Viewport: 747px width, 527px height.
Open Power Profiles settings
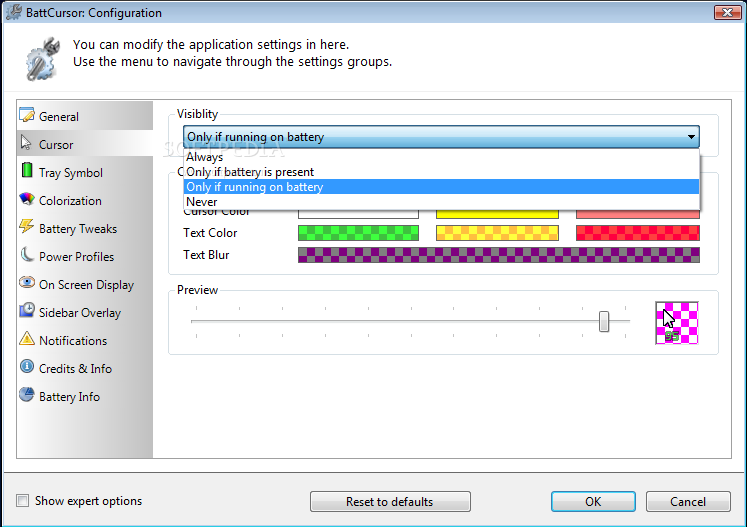pos(86,256)
